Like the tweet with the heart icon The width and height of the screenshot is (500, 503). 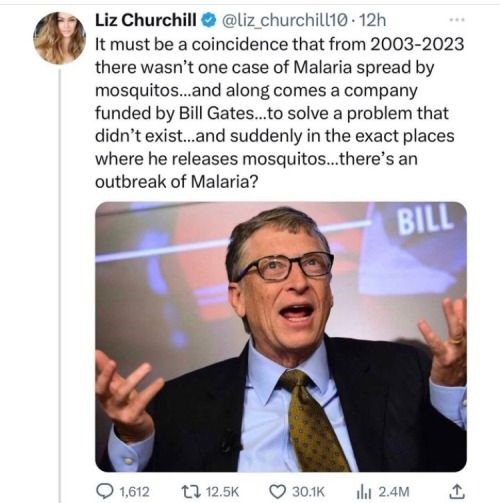tap(277, 492)
